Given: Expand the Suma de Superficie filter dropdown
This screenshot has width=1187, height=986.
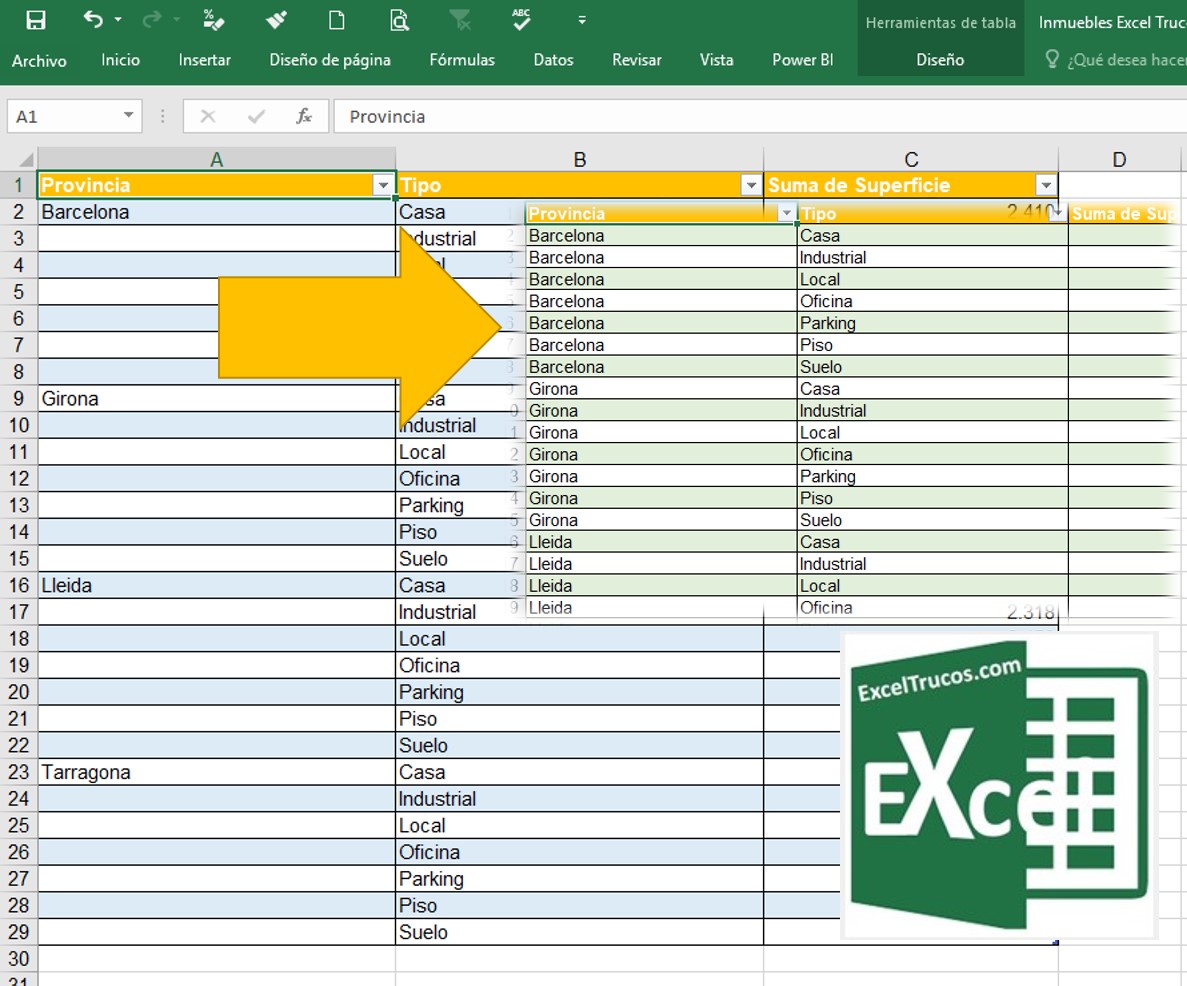Looking at the screenshot, I should pyautogui.click(x=1045, y=185).
